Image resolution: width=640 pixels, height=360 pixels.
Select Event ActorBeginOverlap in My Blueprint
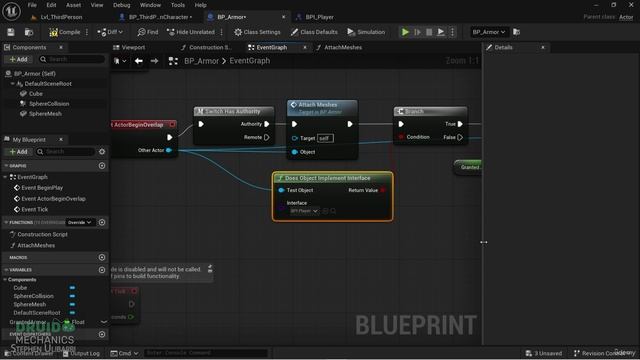(x=53, y=199)
